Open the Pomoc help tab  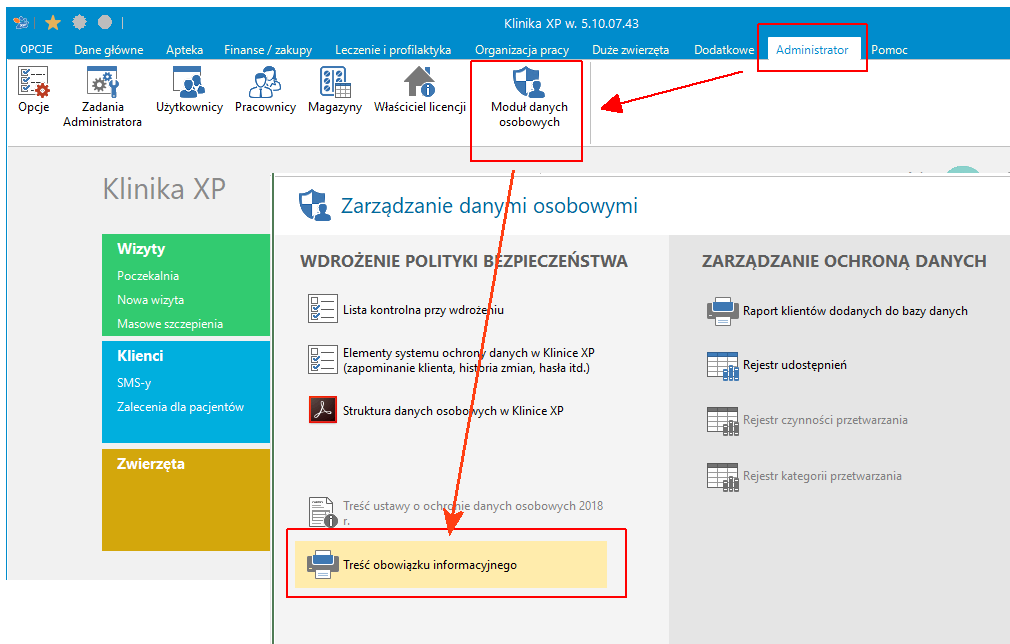tap(889, 50)
